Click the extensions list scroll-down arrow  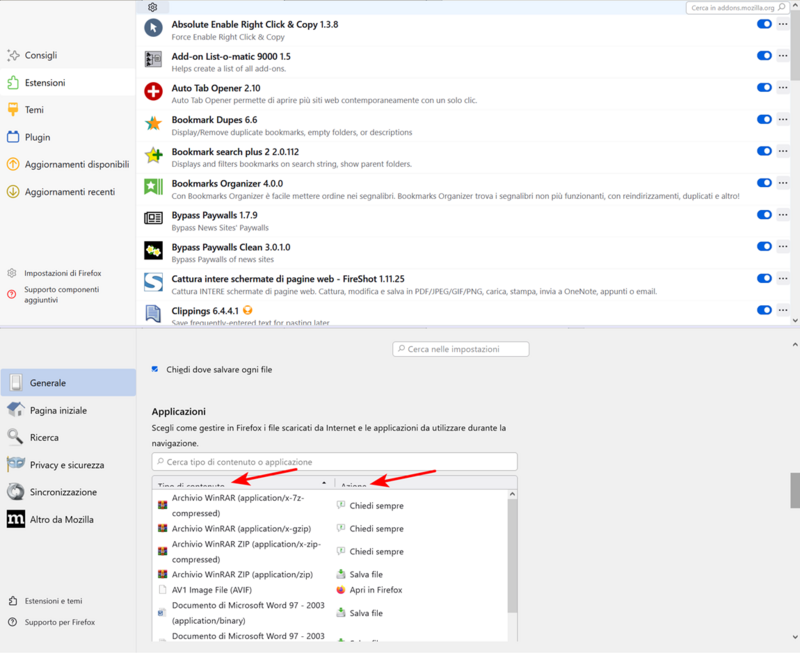(x=795, y=320)
